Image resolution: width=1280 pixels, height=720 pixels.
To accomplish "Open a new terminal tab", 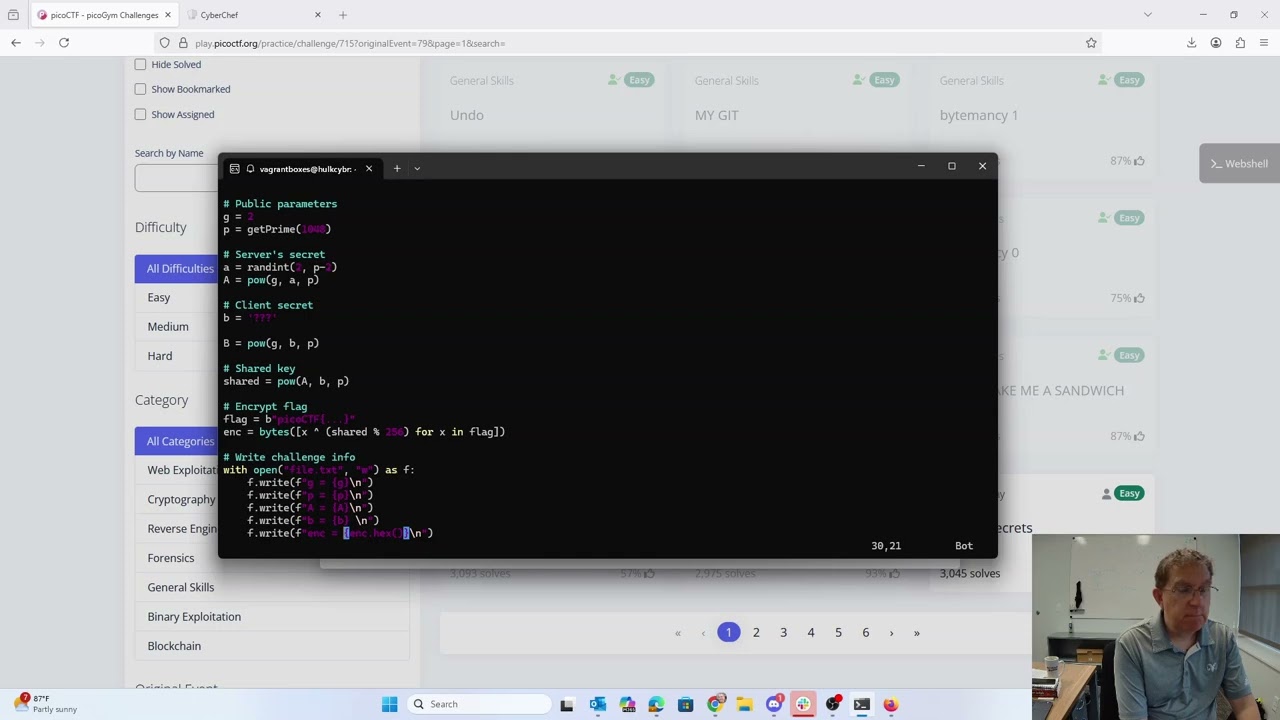I will coord(397,168).
